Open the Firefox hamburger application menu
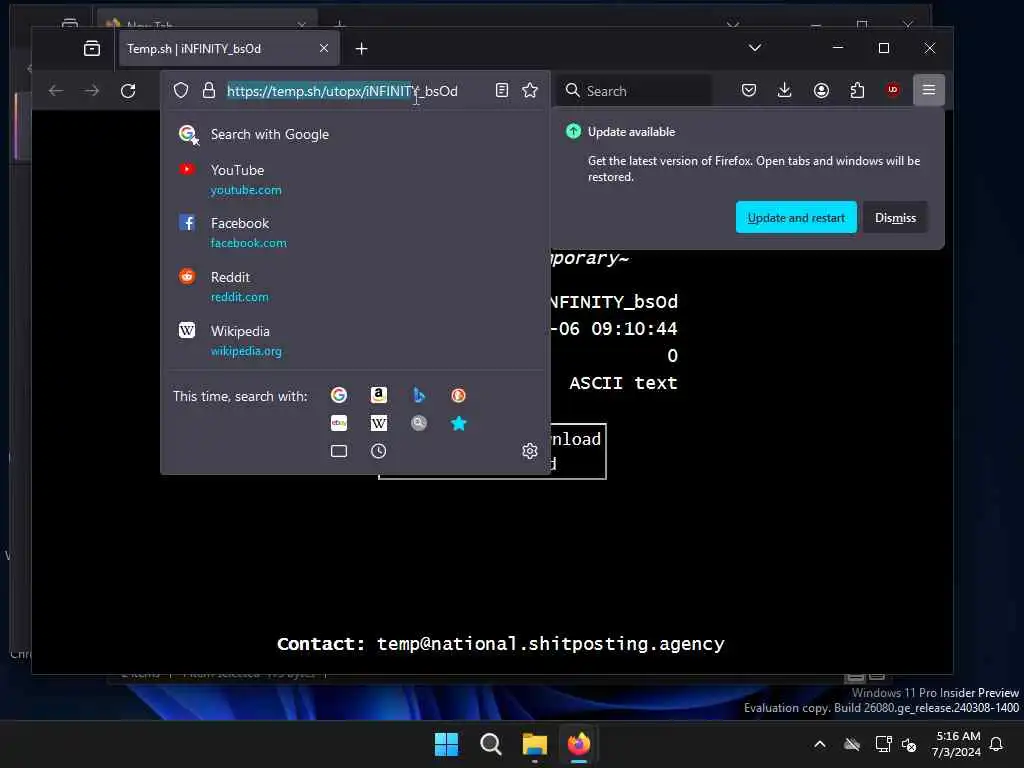Screen dimensions: 1024x768 (x=929, y=90)
